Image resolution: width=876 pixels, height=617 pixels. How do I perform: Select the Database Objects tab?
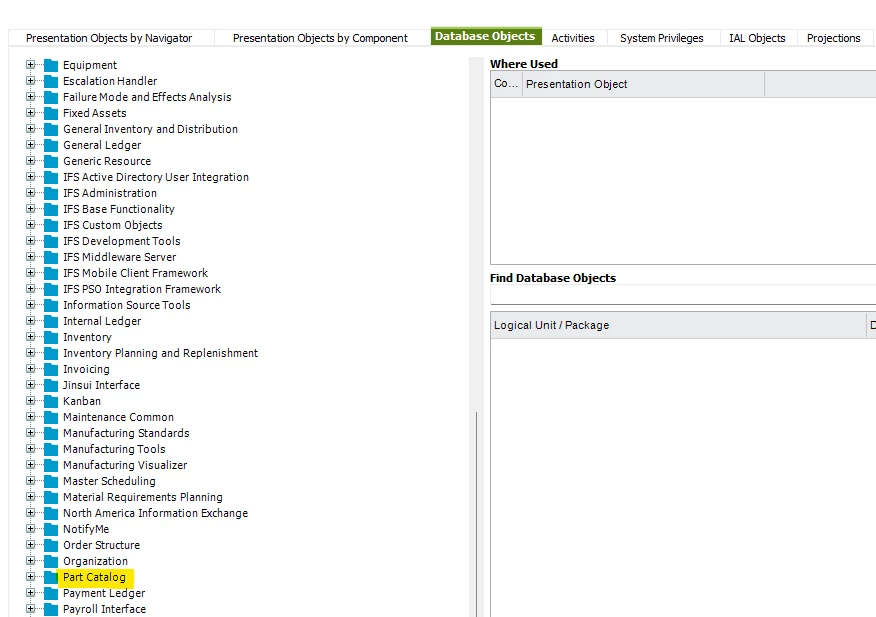485,36
